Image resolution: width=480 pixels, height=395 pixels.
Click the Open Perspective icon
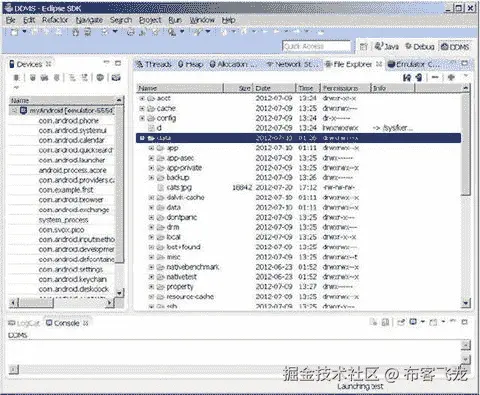364,47
